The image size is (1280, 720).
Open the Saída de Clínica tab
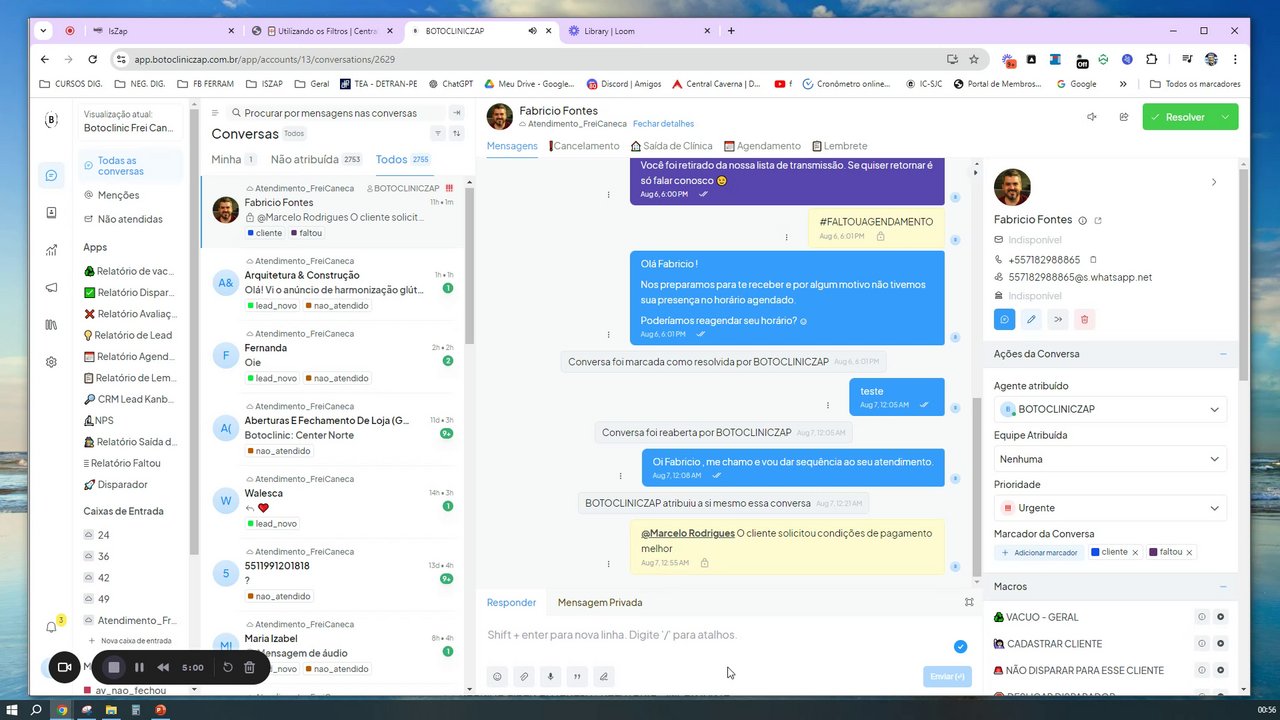pos(671,146)
